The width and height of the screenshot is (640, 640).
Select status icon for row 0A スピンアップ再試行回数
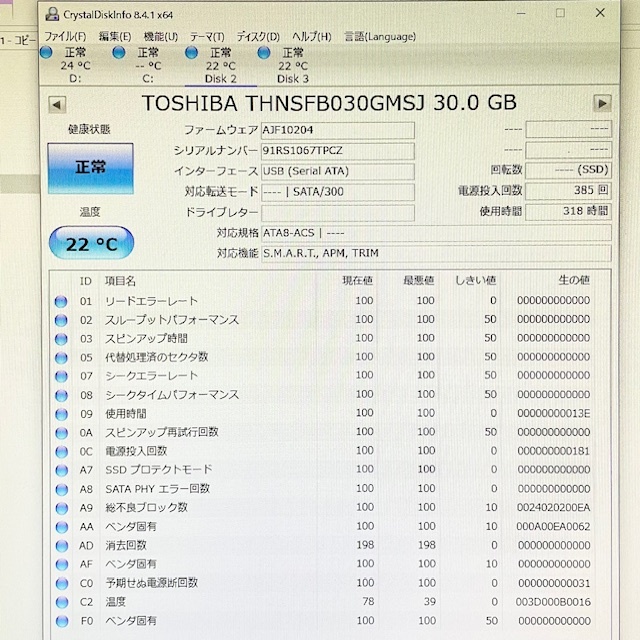(x=61, y=433)
